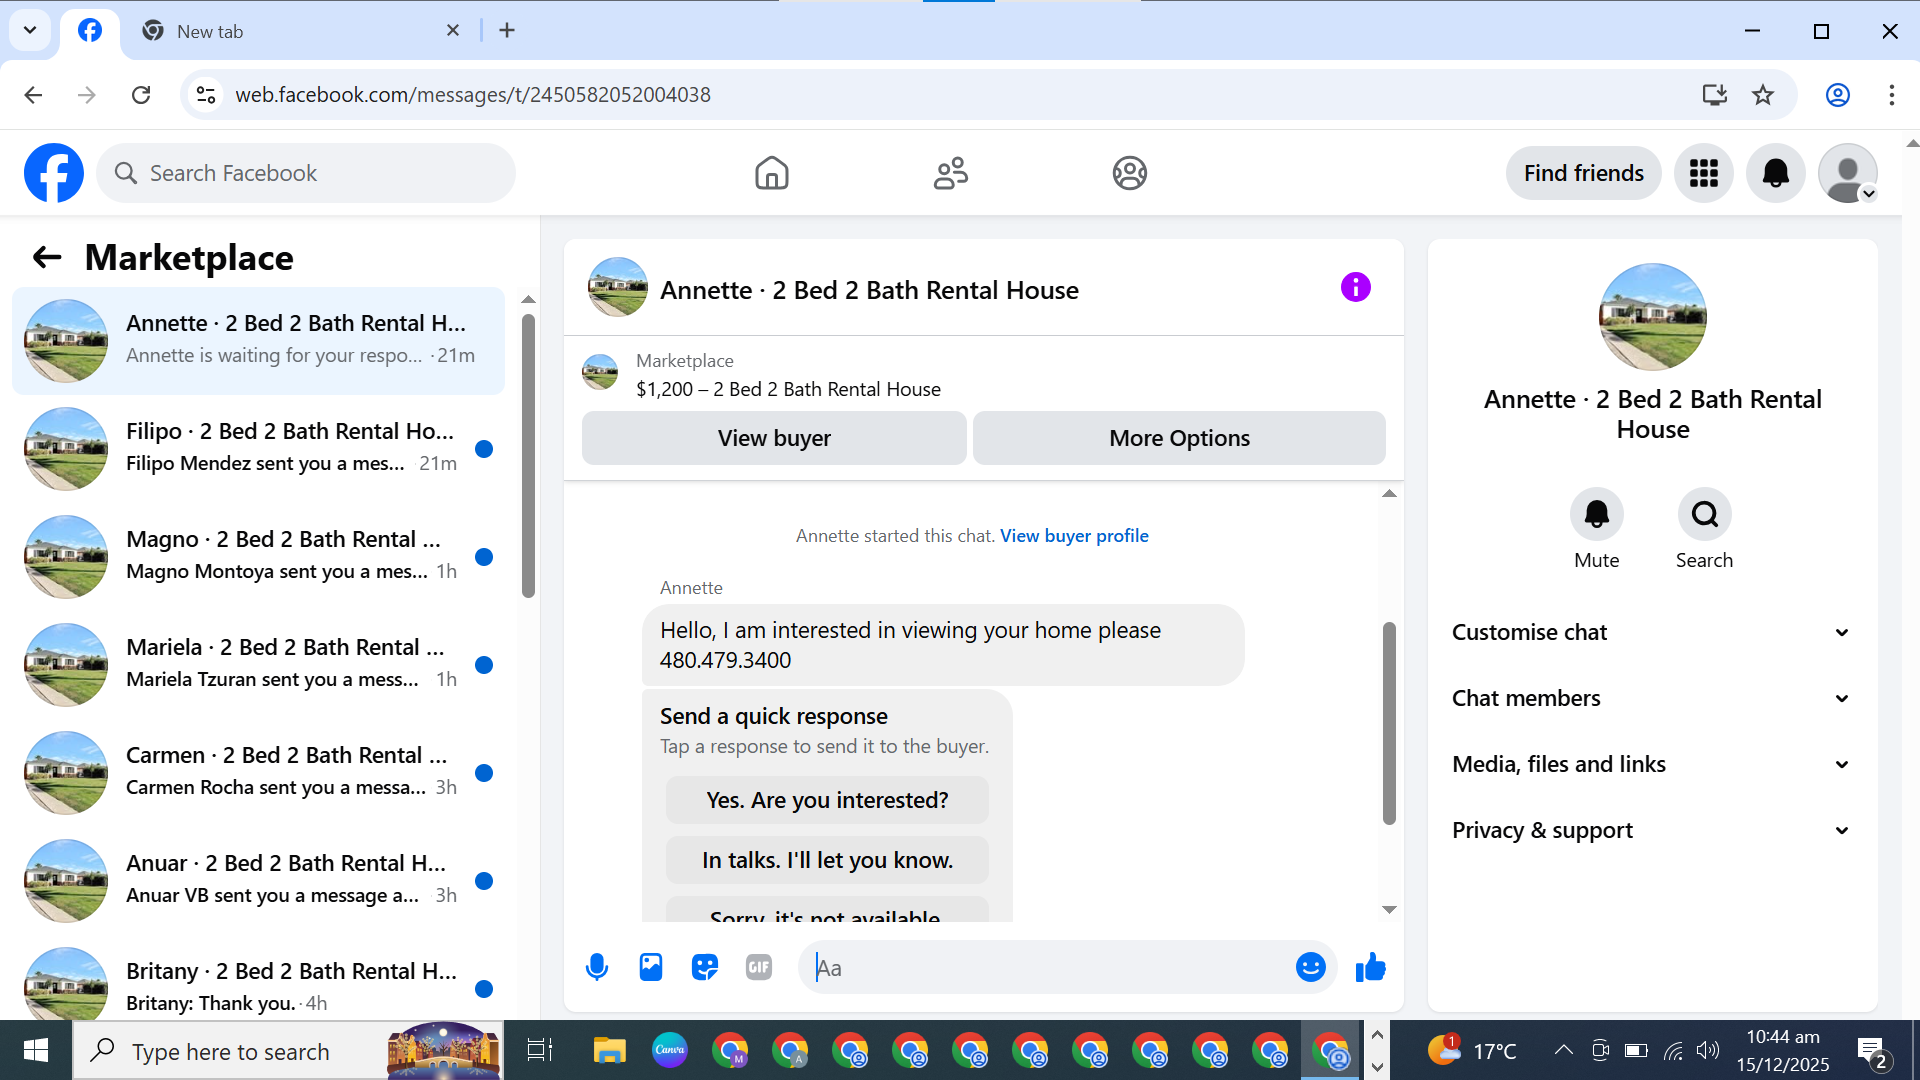The height and width of the screenshot is (1080, 1920).
Task: Click the View buyer button
Action: (774, 438)
